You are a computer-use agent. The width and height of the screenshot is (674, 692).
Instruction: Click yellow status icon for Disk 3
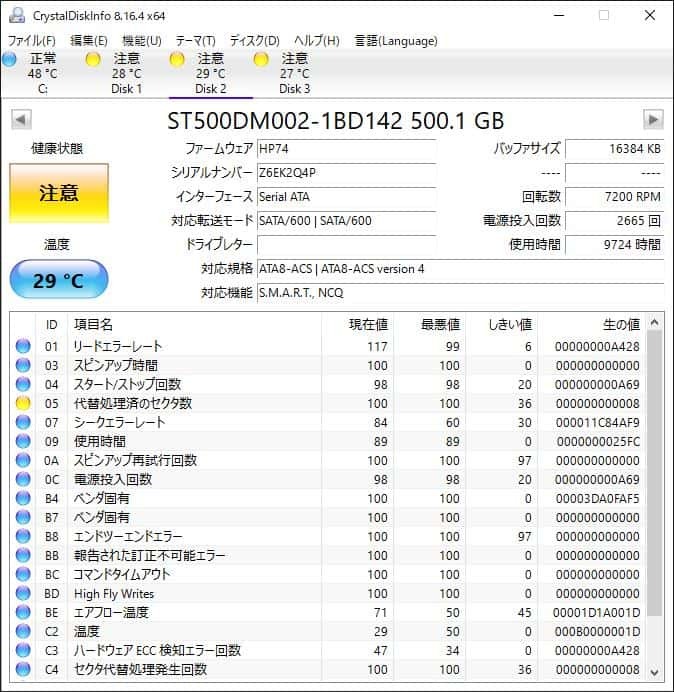click(261, 59)
